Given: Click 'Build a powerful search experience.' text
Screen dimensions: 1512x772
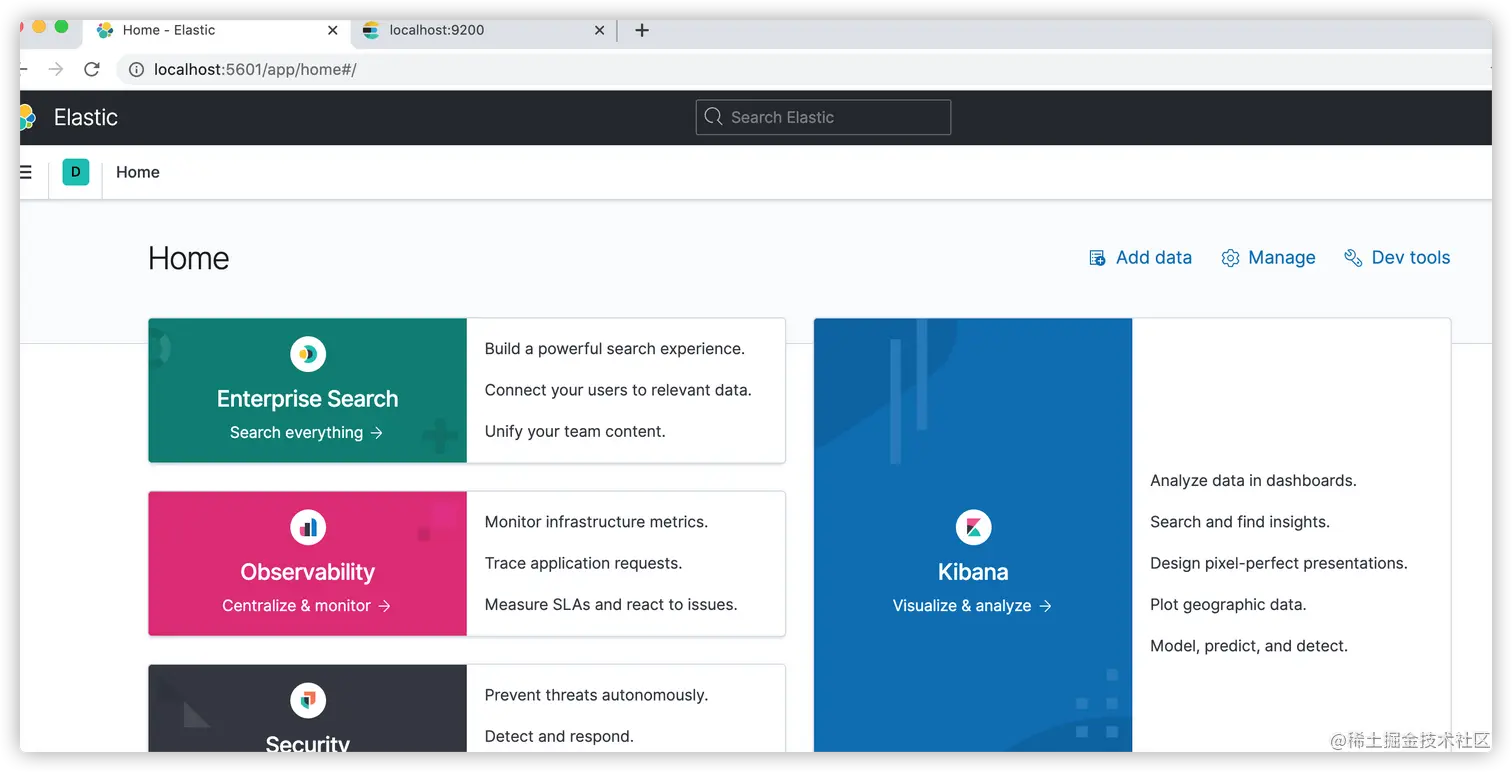Looking at the screenshot, I should [615, 349].
